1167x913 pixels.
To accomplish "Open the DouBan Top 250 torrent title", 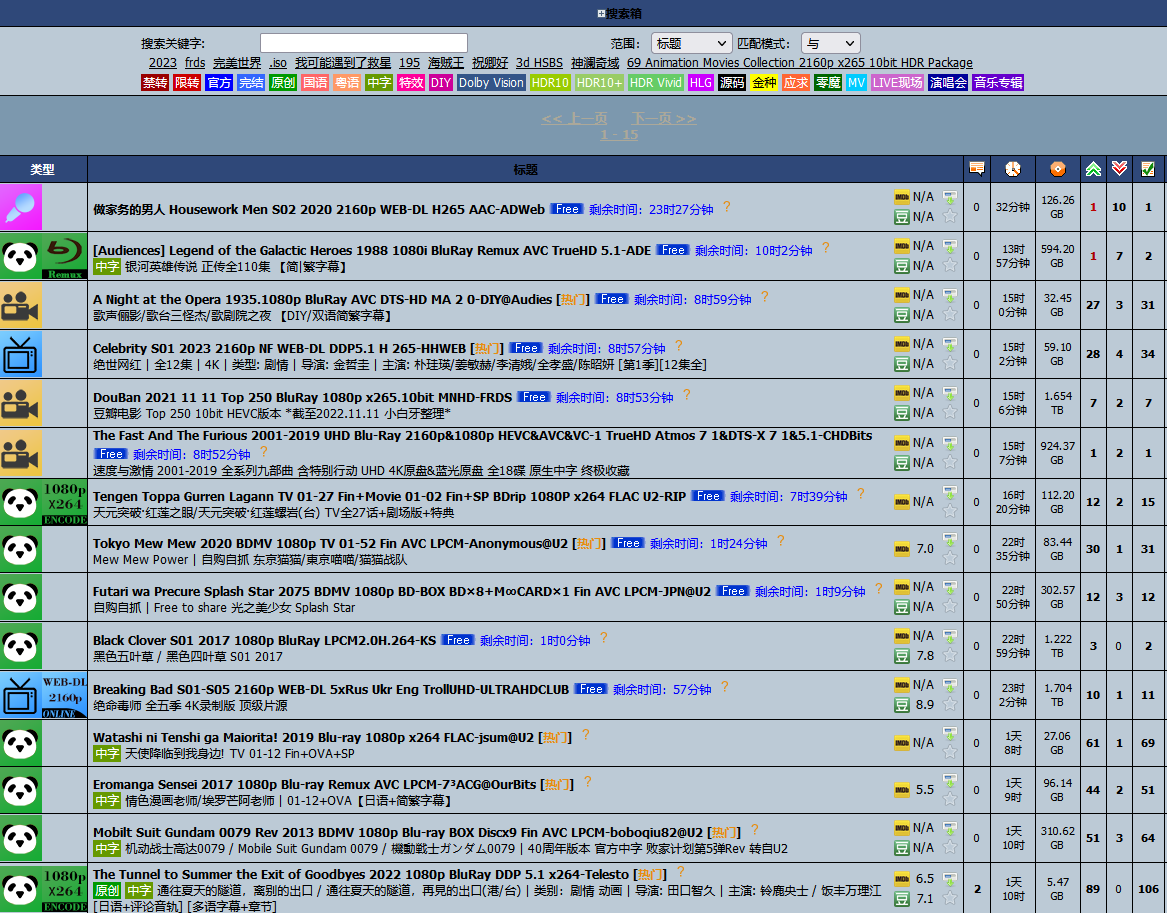I will [302, 397].
